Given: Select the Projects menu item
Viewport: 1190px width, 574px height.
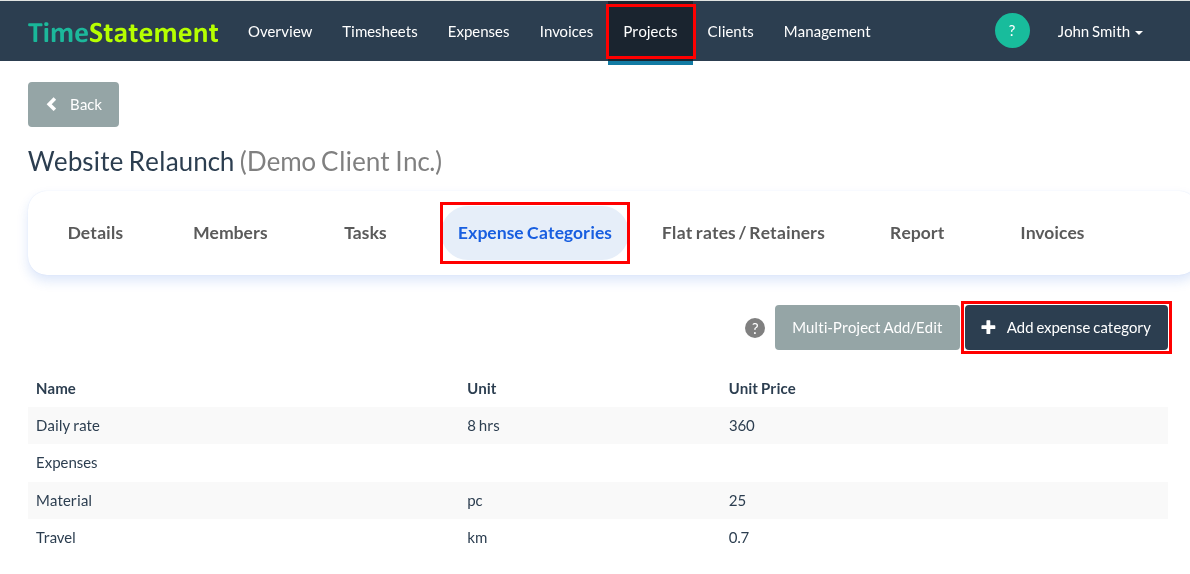Looking at the screenshot, I should [x=650, y=32].
